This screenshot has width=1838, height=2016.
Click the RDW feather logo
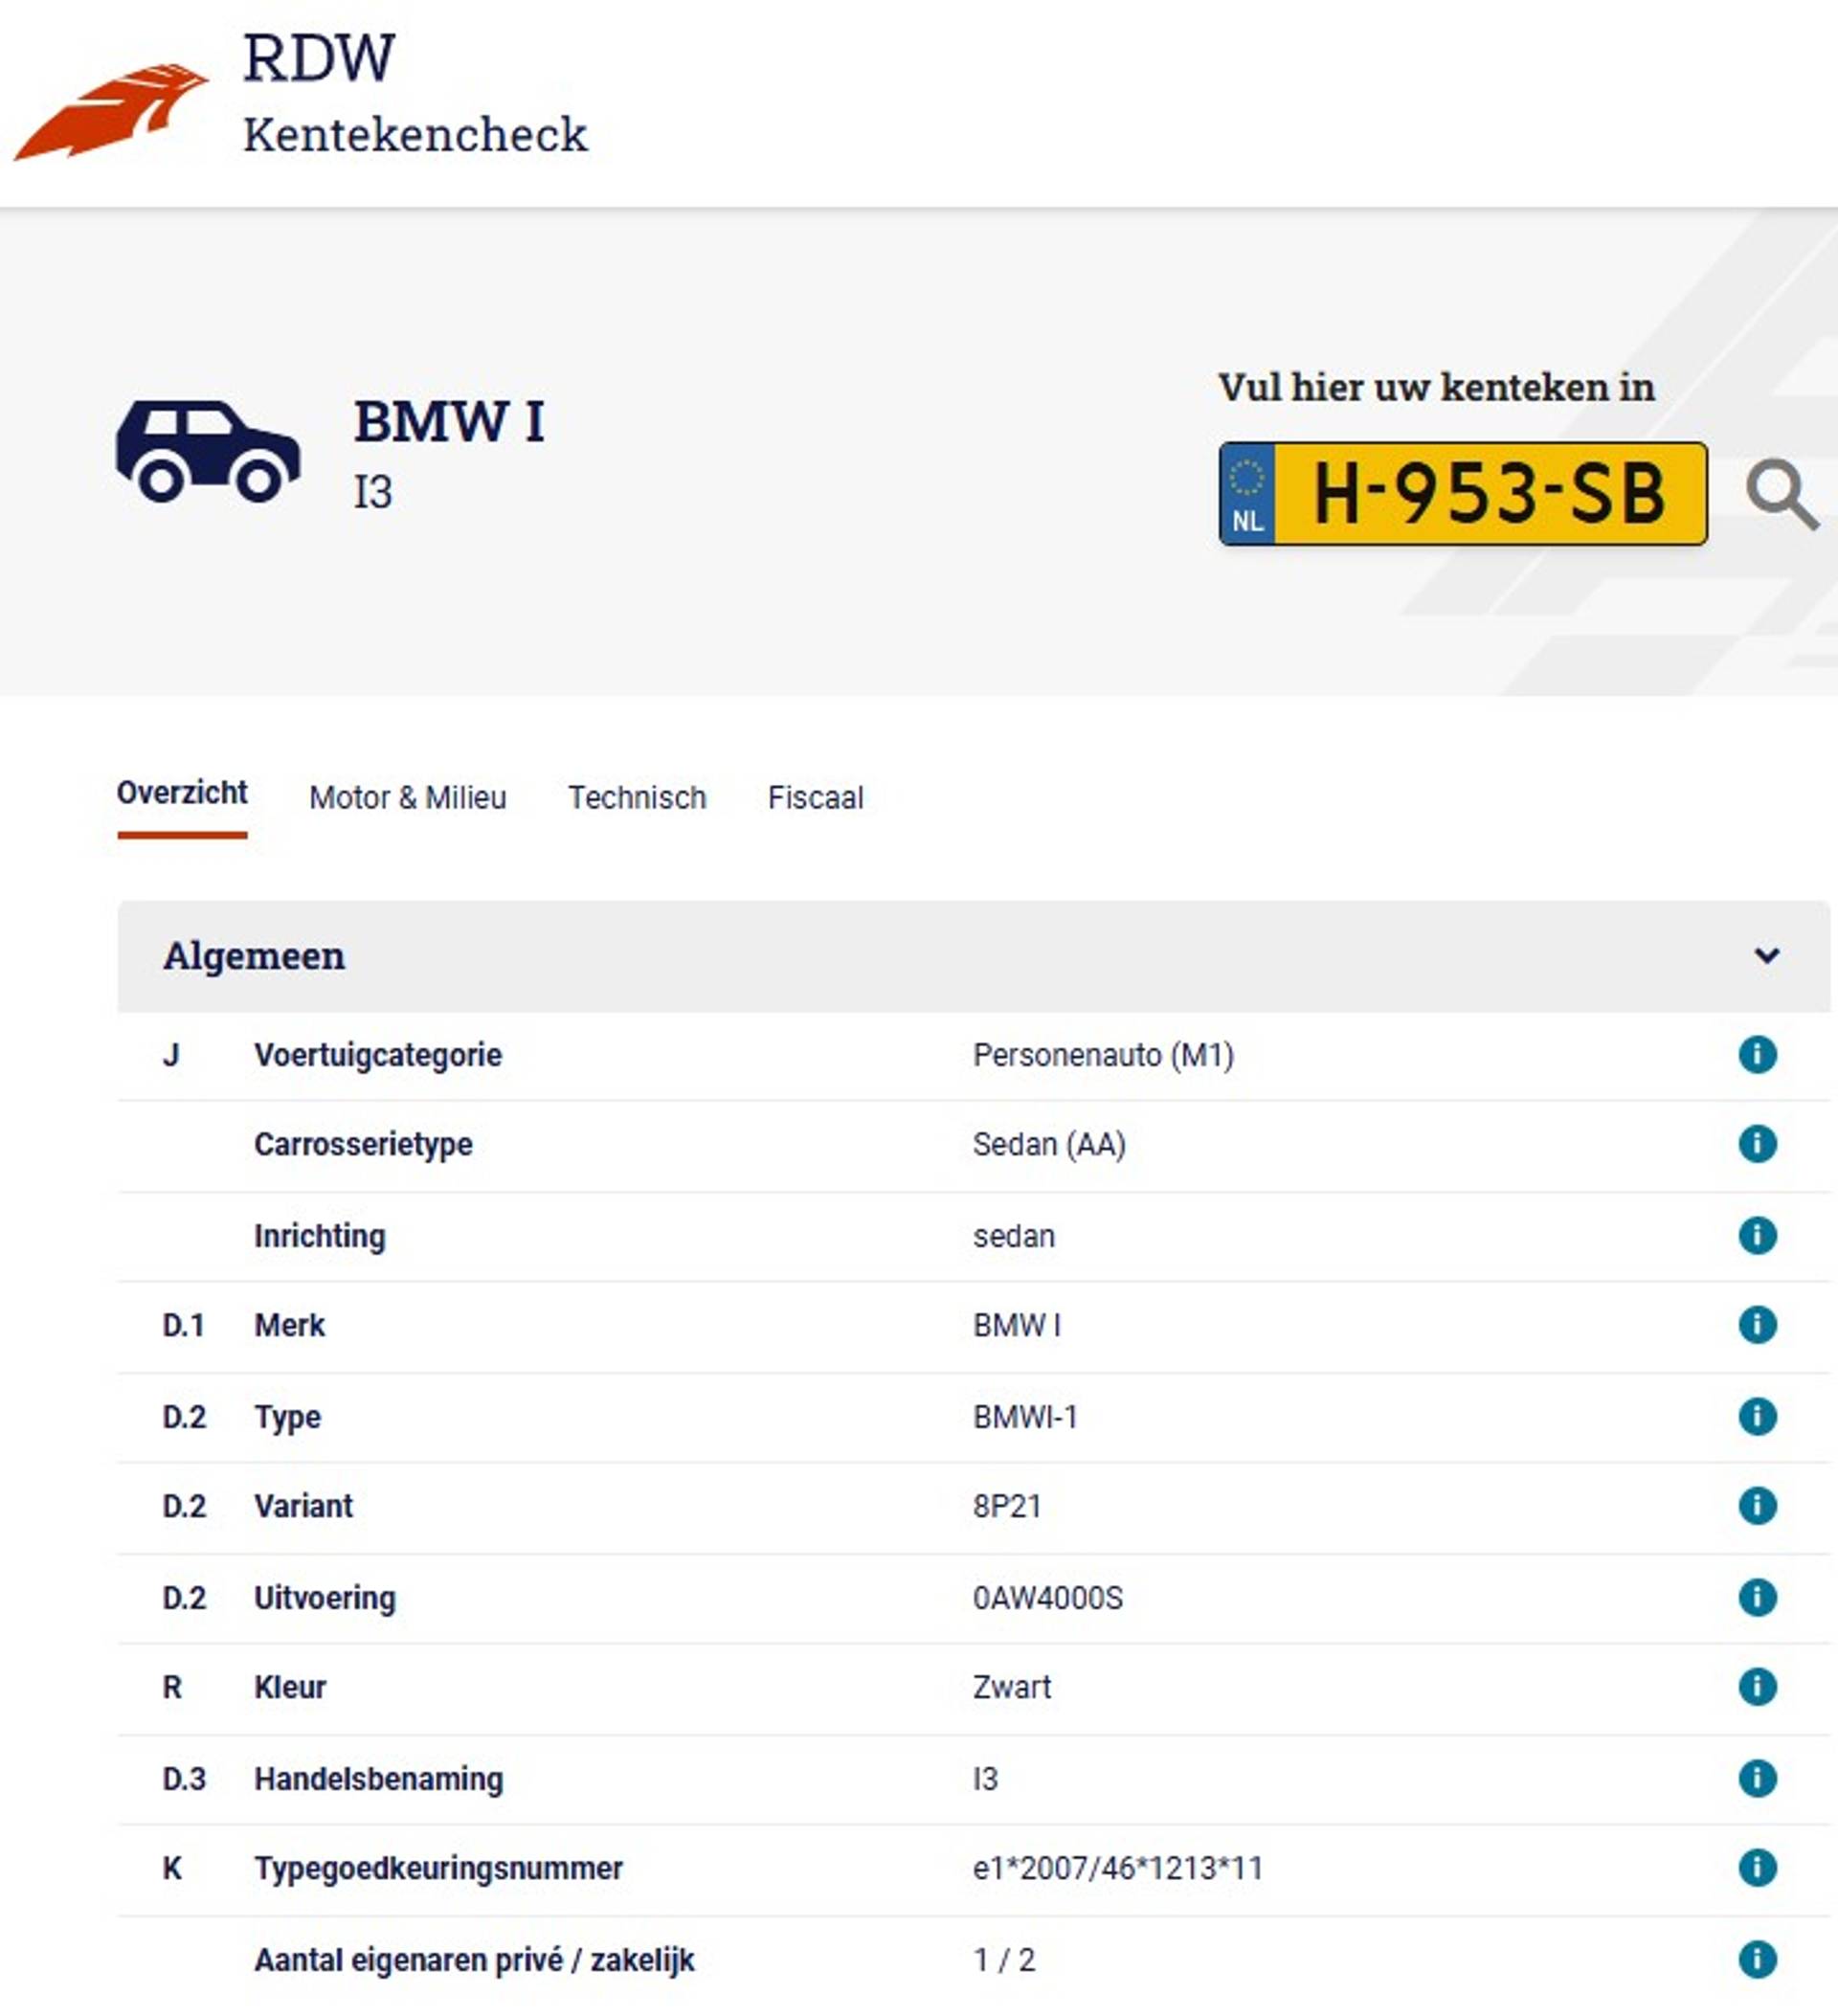point(110,110)
